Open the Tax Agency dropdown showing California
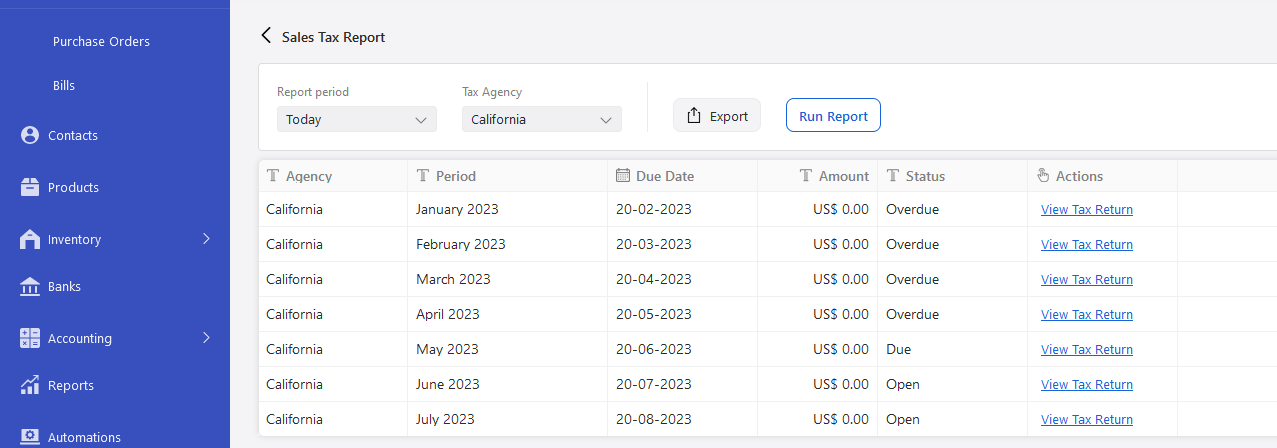1277x448 pixels. [542, 119]
